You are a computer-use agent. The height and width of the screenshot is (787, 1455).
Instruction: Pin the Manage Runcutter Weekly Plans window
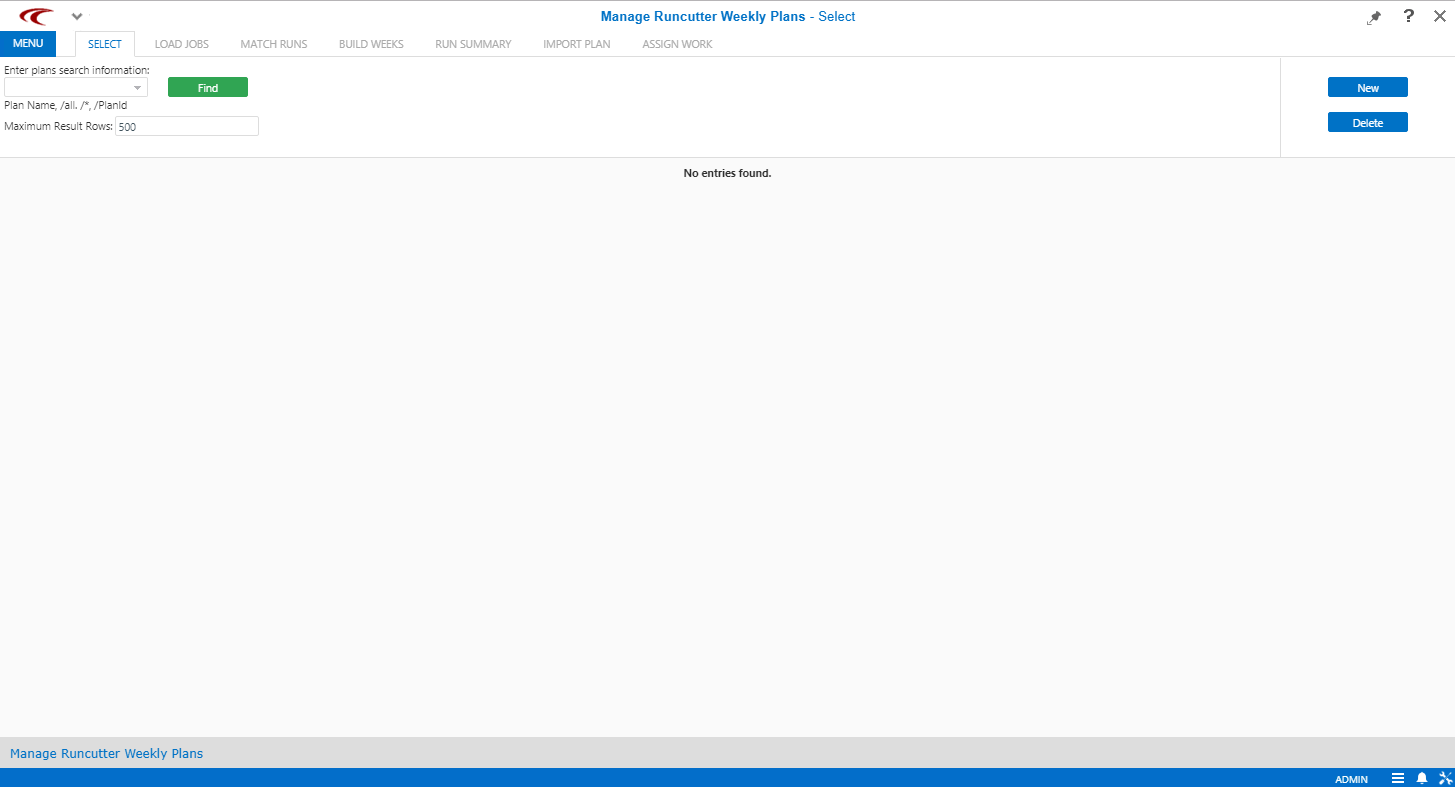tap(1374, 17)
